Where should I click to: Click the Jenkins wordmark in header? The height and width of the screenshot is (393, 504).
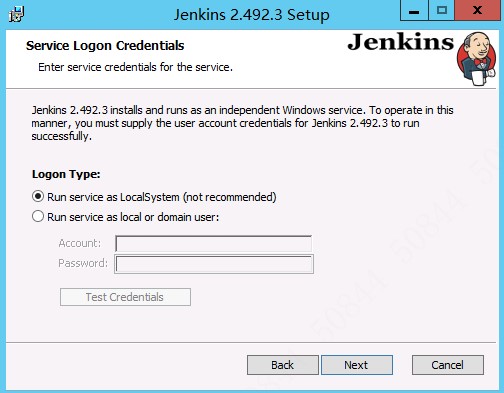[x=400, y=42]
